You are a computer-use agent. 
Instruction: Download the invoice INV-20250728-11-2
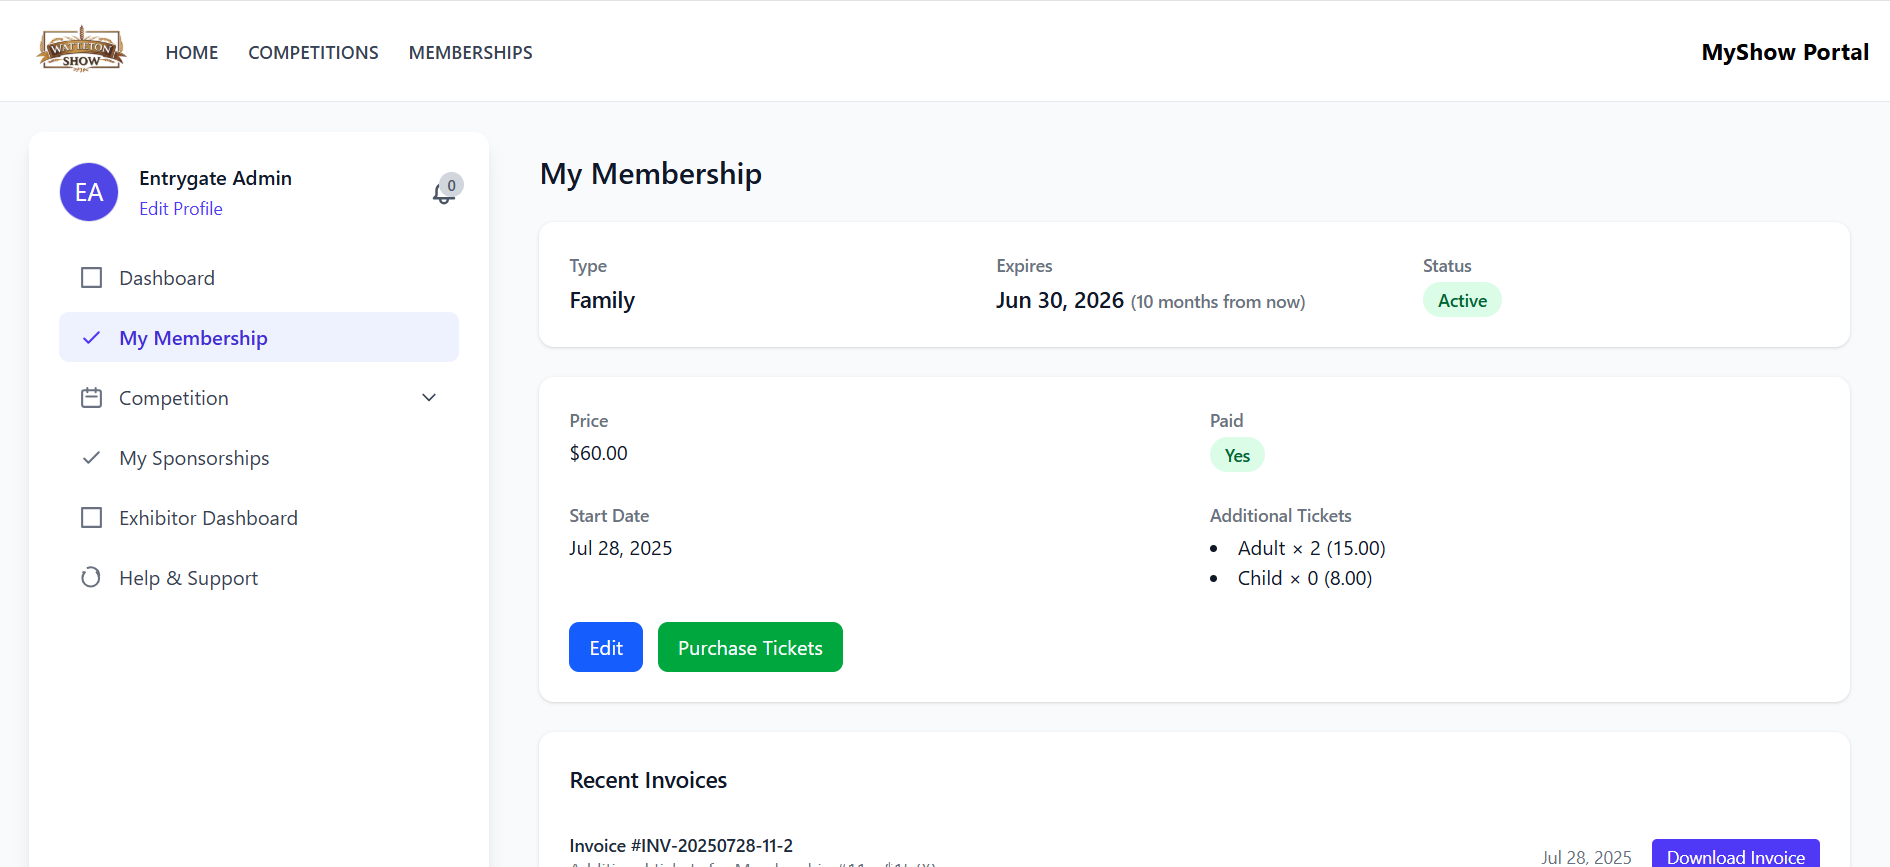click(x=1735, y=855)
